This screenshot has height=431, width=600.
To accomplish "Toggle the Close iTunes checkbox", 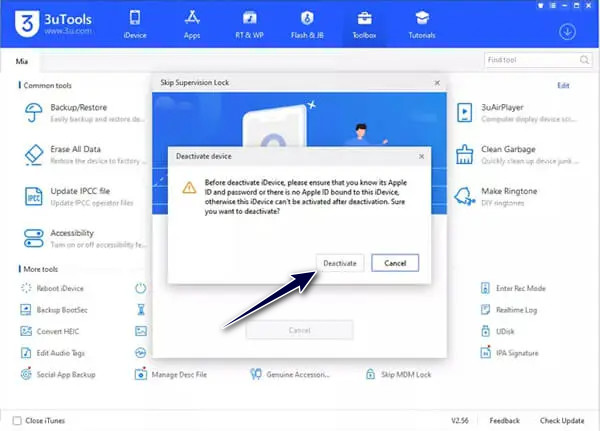I will point(17,421).
